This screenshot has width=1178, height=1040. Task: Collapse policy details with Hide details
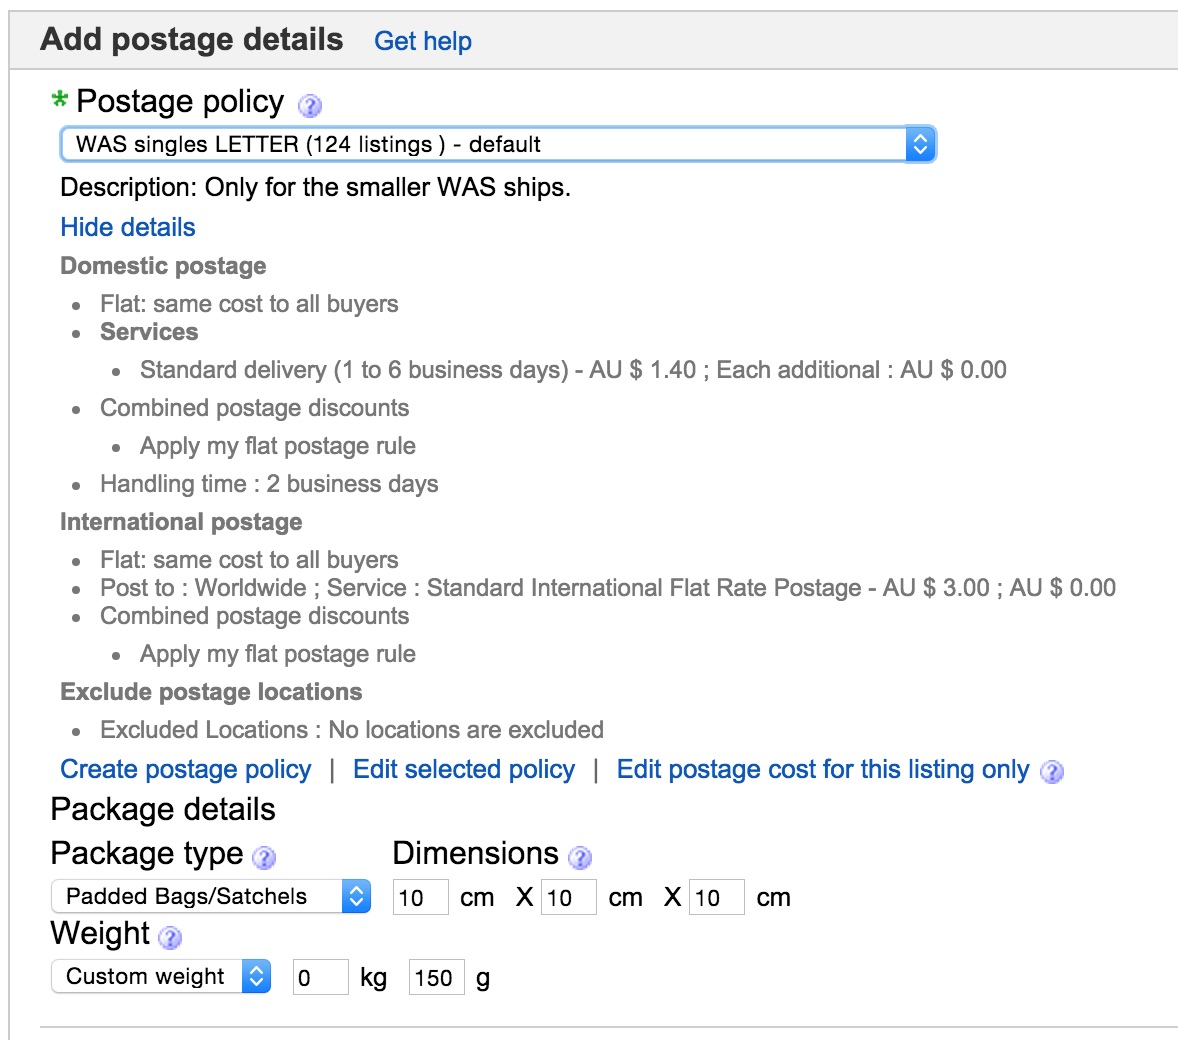[127, 227]
